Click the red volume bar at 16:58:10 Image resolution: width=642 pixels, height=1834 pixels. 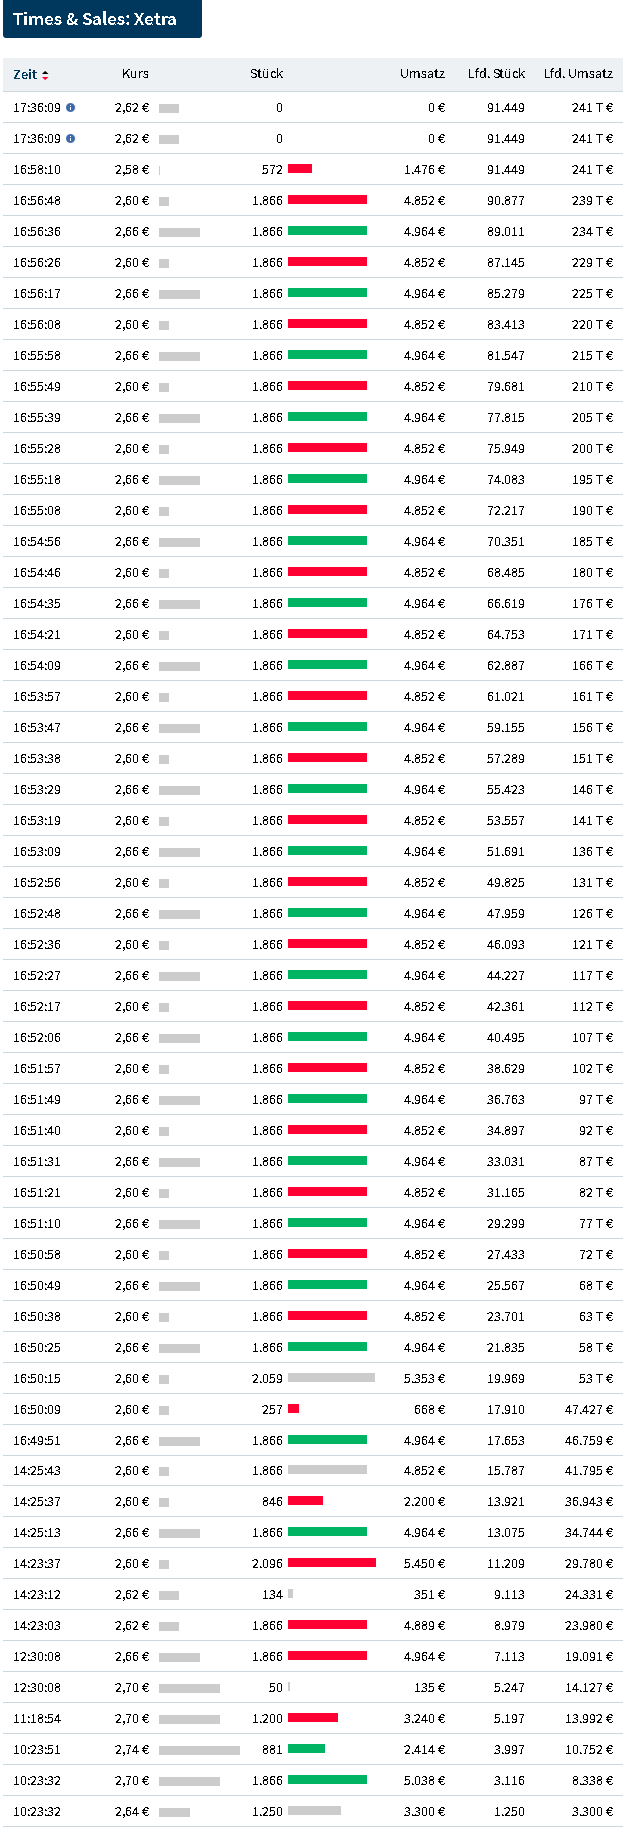[300, 170]
